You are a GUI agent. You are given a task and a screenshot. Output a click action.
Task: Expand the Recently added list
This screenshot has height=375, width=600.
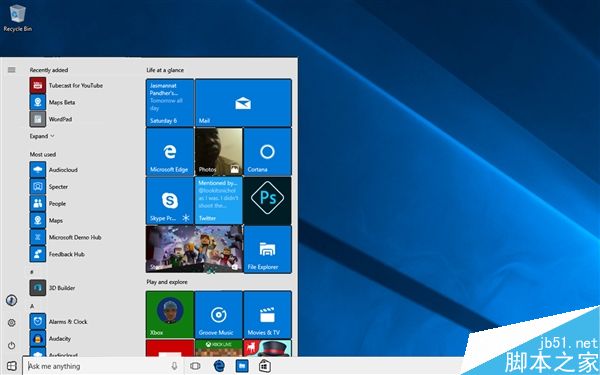[x=42, y=136]
